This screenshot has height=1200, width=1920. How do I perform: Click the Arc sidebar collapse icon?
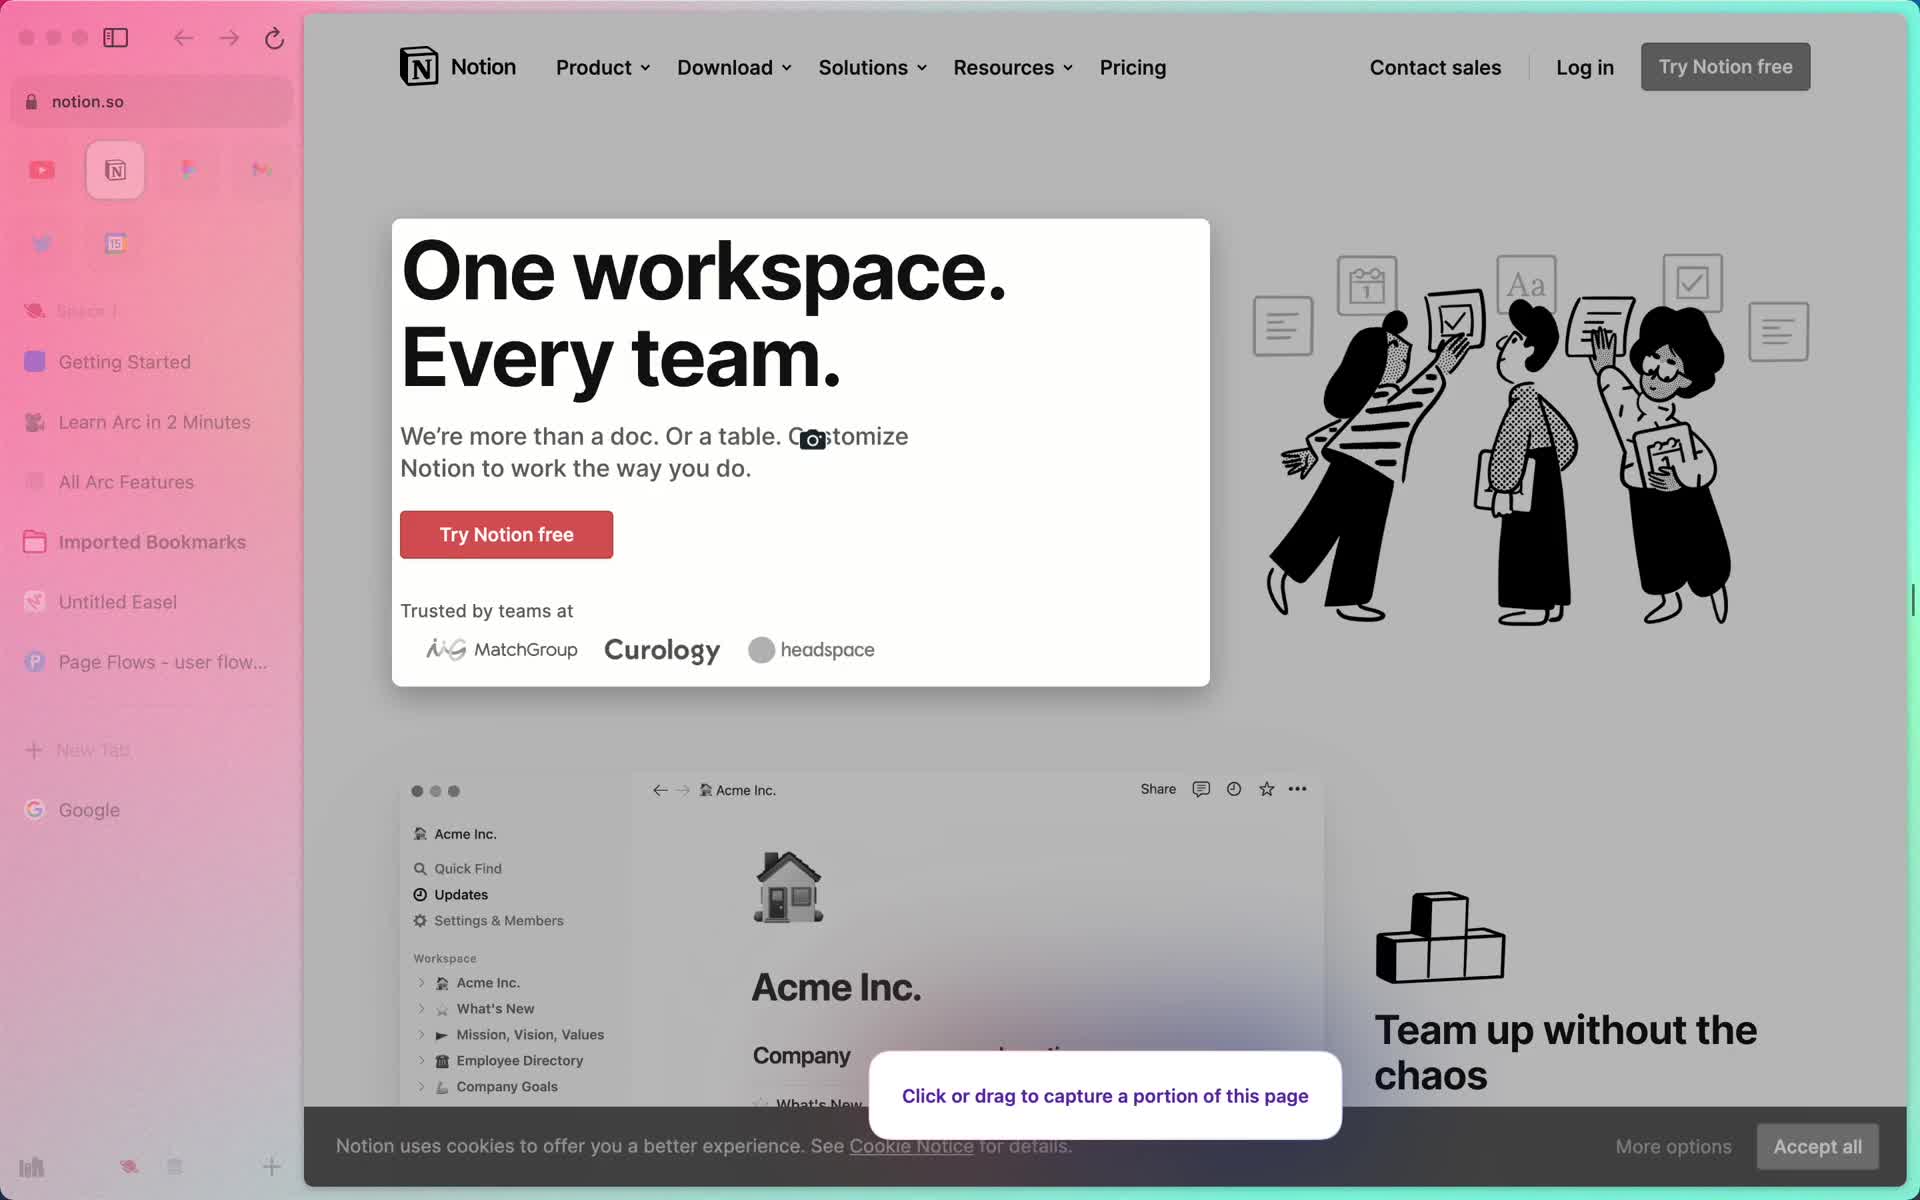pyautogui.click(x=117, y=37)
